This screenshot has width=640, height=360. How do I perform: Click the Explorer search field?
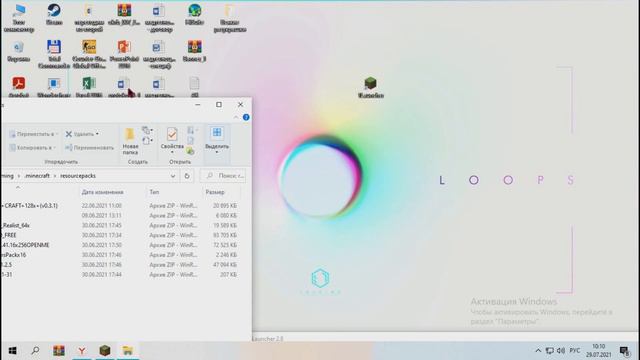(x=224, y=176)
